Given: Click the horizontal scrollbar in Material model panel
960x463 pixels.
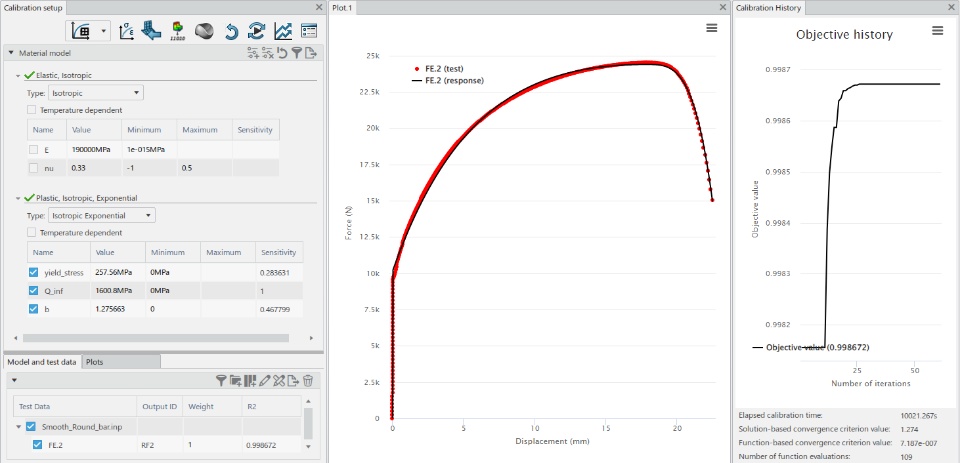Looking at the screenshot, I should pyautogui.click(x=156, y=338).
